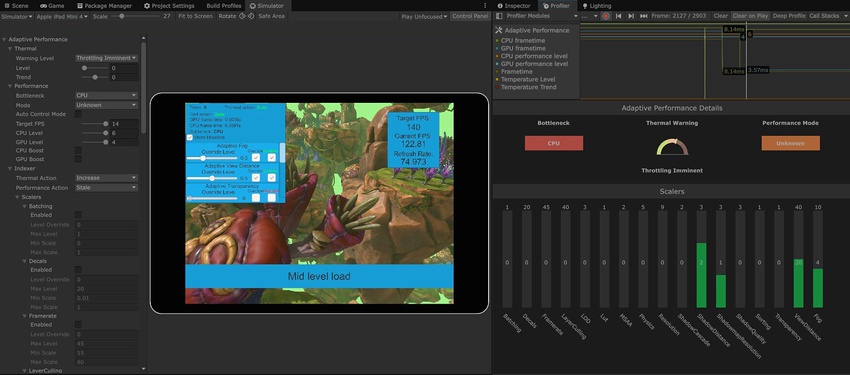Open the Game tab
The height and width of the screenshot is (375, 850).
pyautogui.click(x=52, y=5)
